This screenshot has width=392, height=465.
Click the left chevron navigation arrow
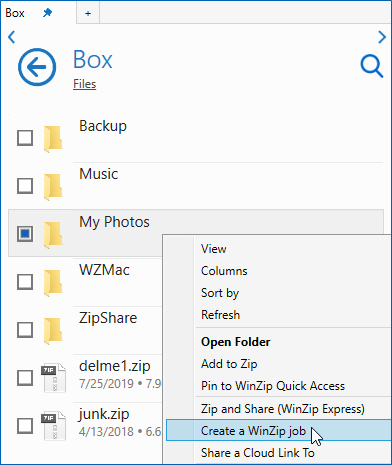[11, 37]
